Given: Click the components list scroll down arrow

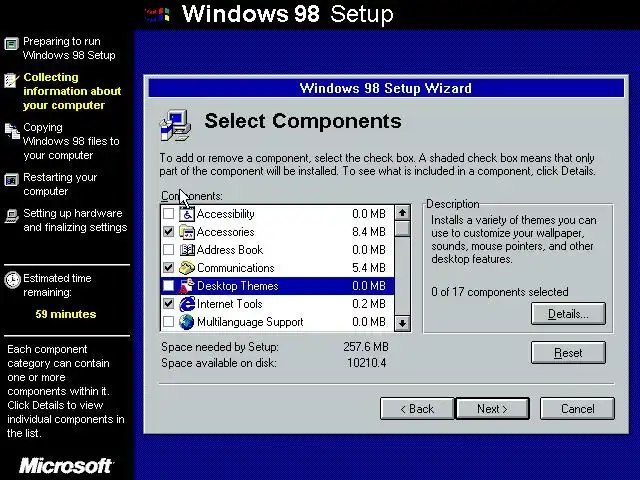Looking at the screenshot, I should 402,323.
